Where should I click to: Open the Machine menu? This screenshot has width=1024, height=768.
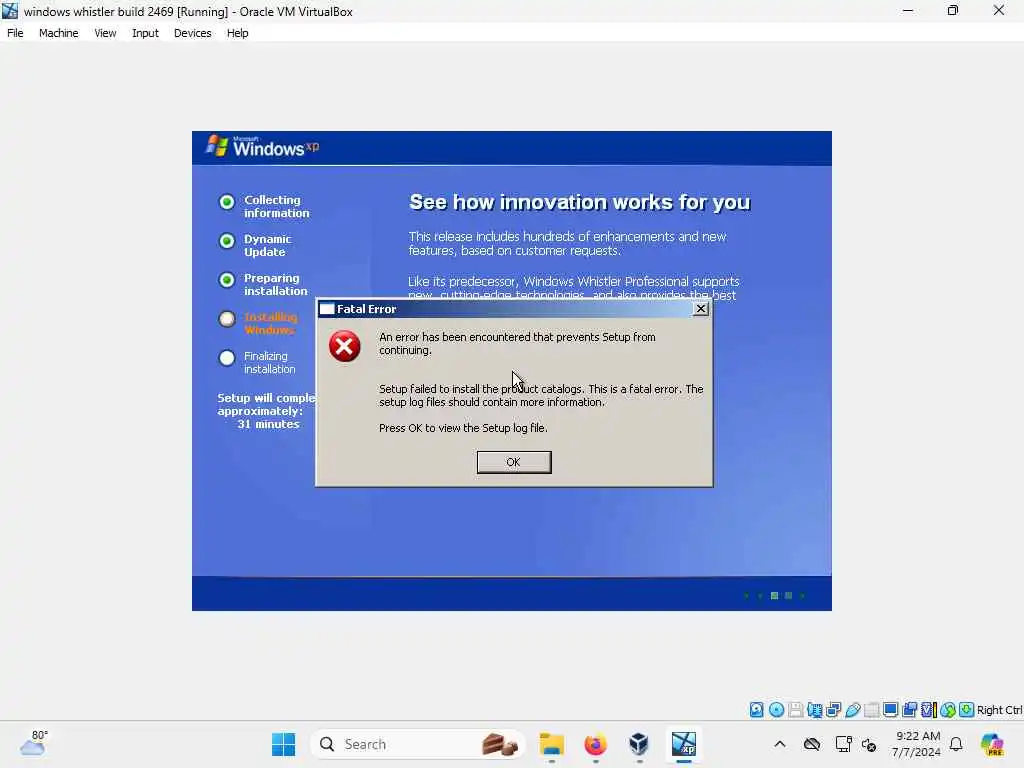(58, 33)
